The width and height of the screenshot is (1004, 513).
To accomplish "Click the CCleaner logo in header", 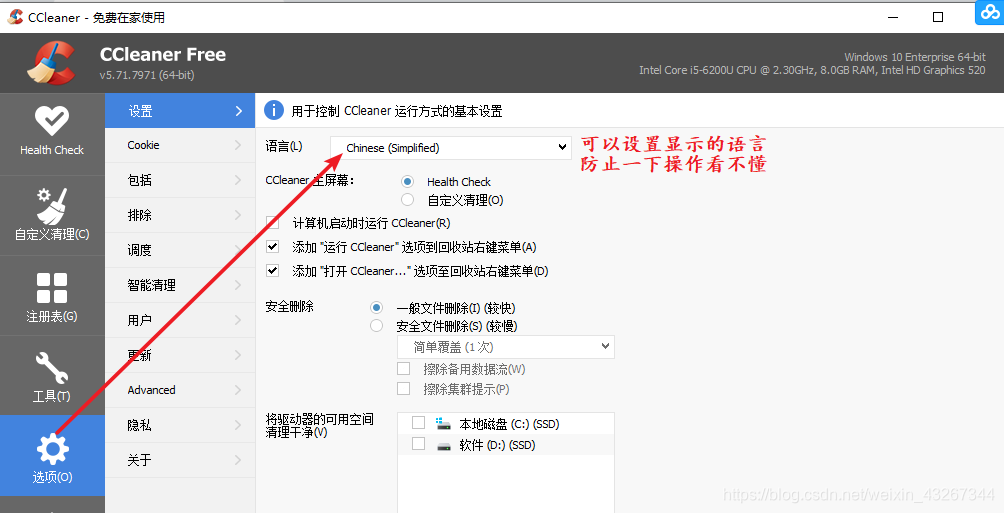I will [x=51, y=63].
